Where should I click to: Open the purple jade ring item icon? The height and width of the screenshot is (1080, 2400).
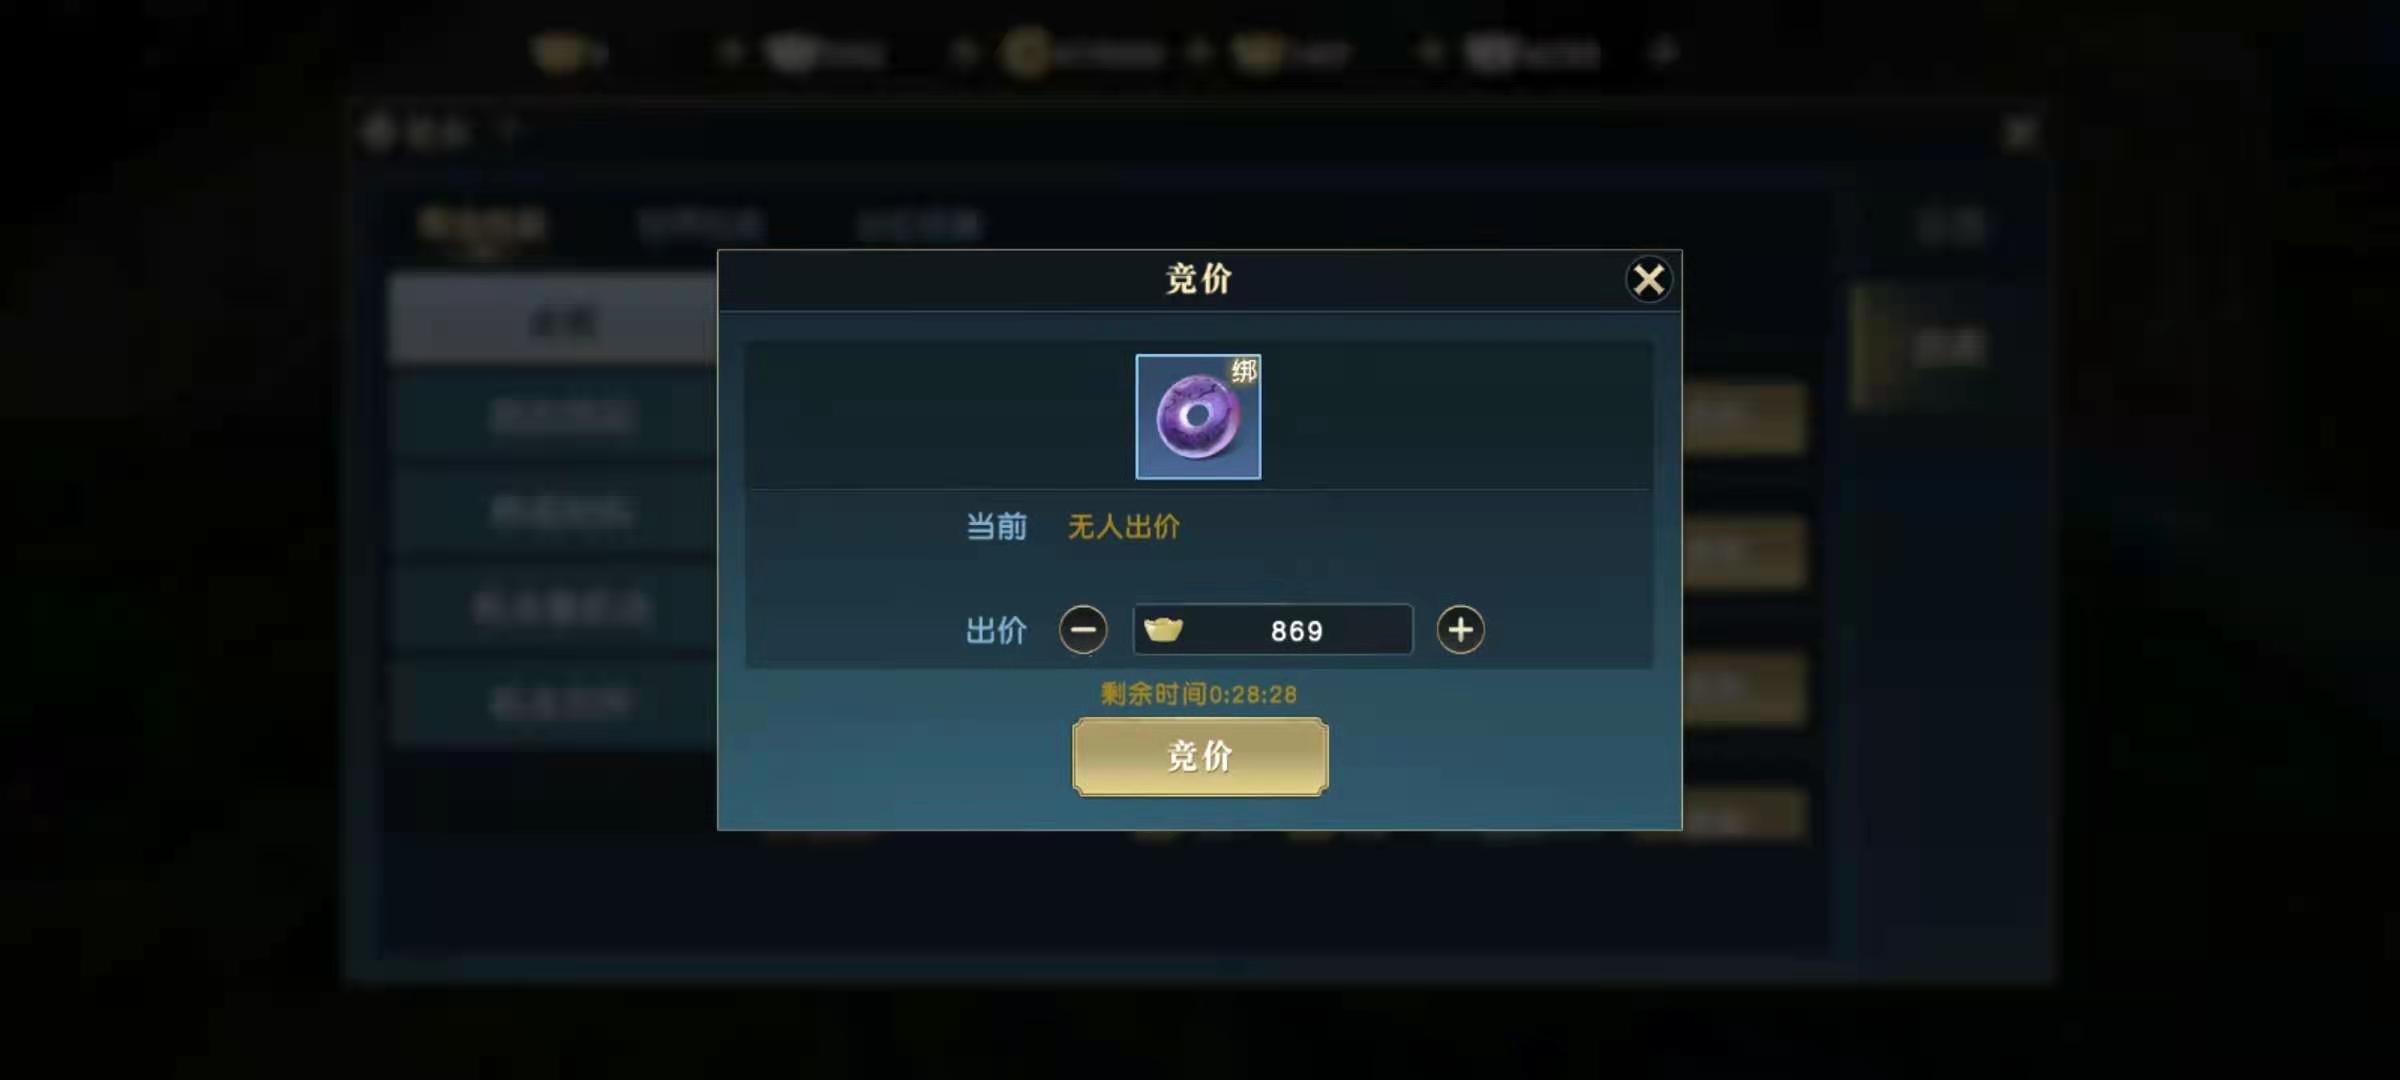(x=1198, y=417)
